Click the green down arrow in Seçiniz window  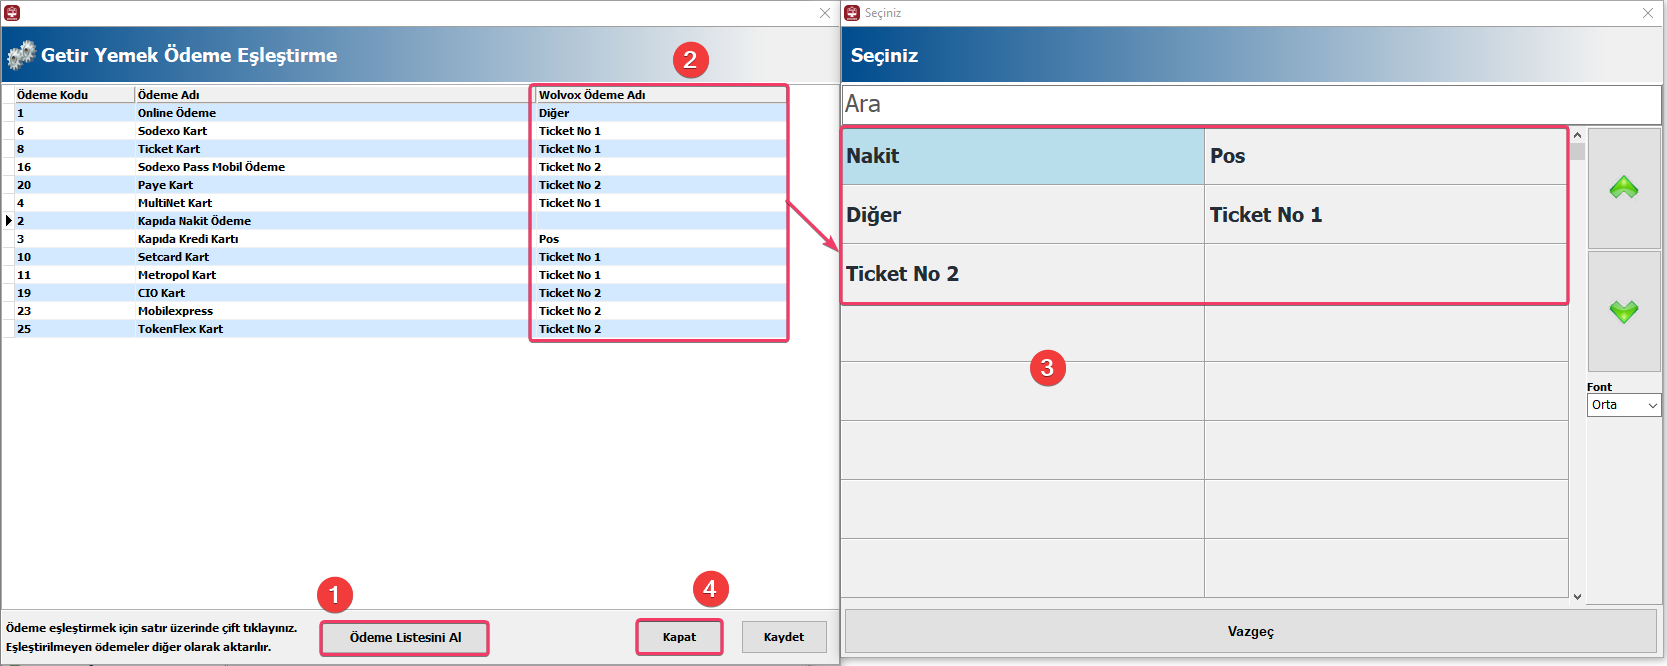1623,311
